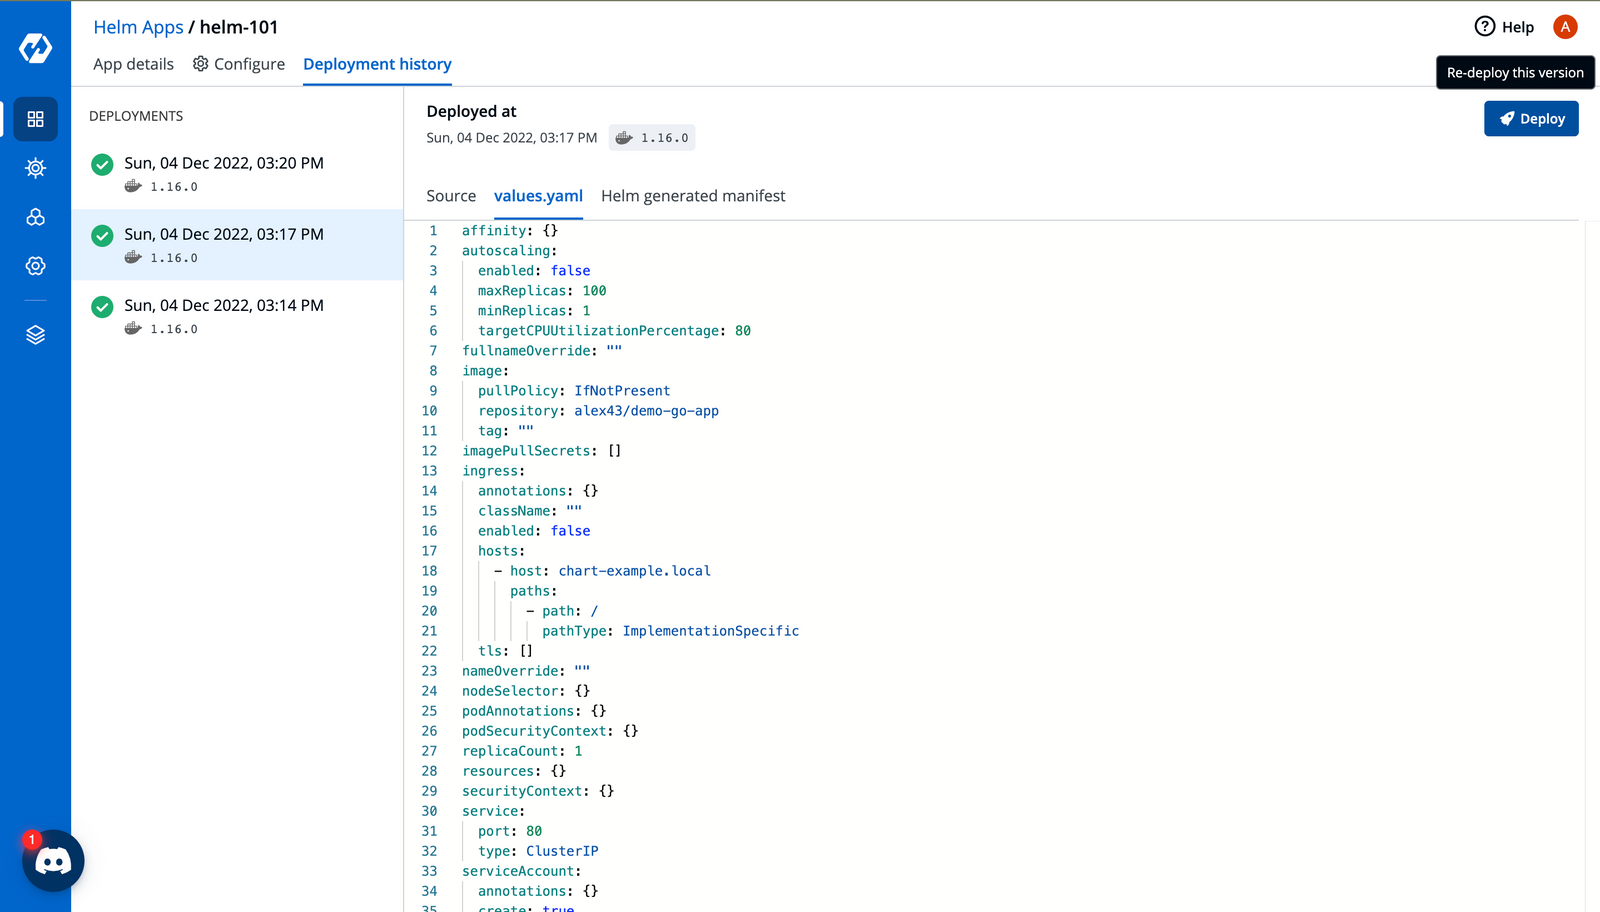Open Stack Manager stacked-layers icon
The width and height of the screenshot is (1600, 912).
[x=35, y=334]
